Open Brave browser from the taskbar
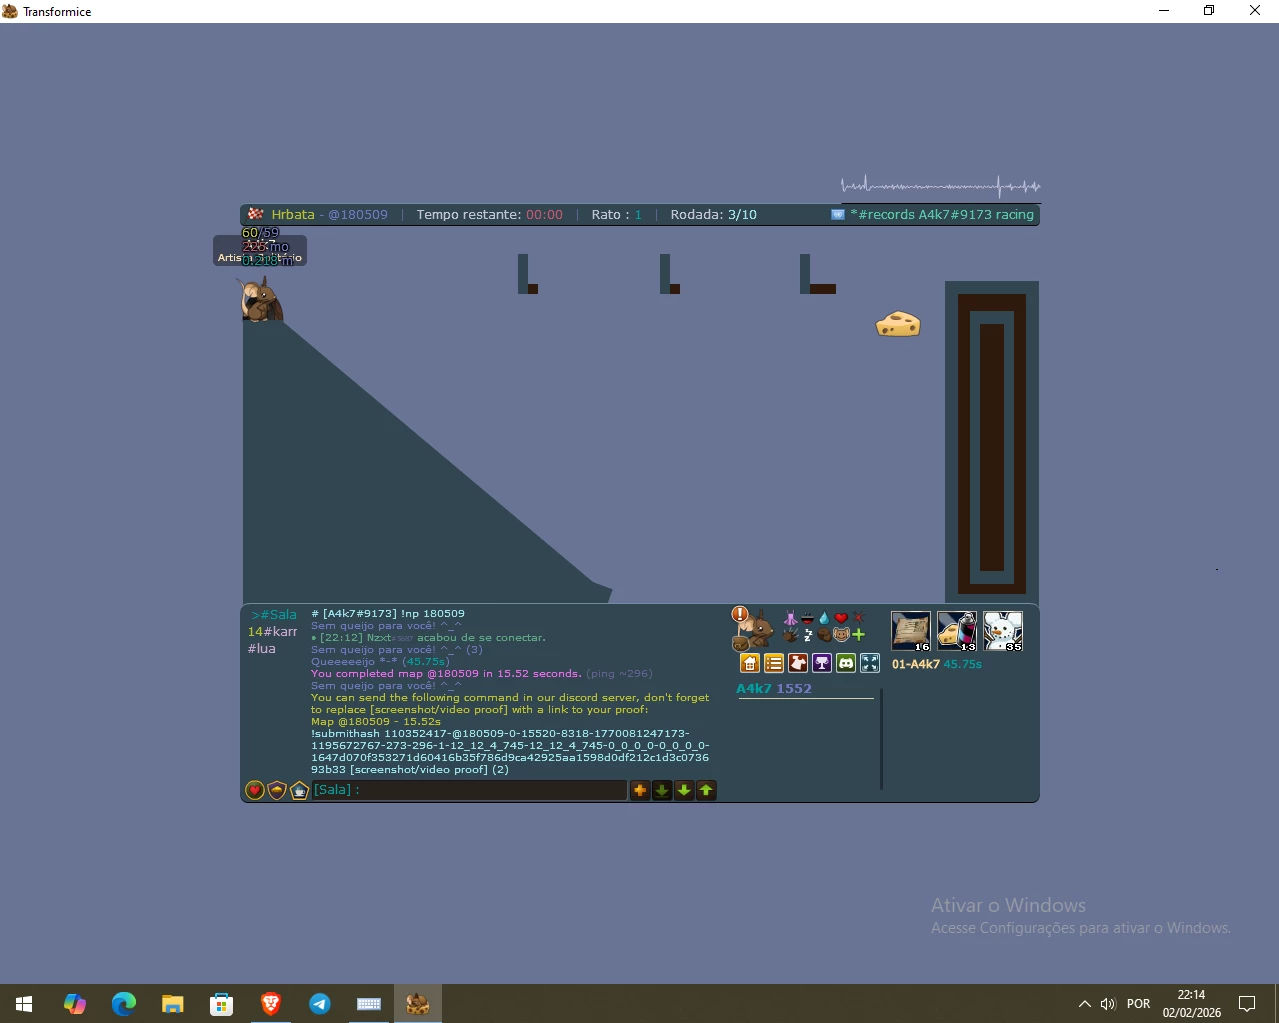 (x=271, y=1003)
